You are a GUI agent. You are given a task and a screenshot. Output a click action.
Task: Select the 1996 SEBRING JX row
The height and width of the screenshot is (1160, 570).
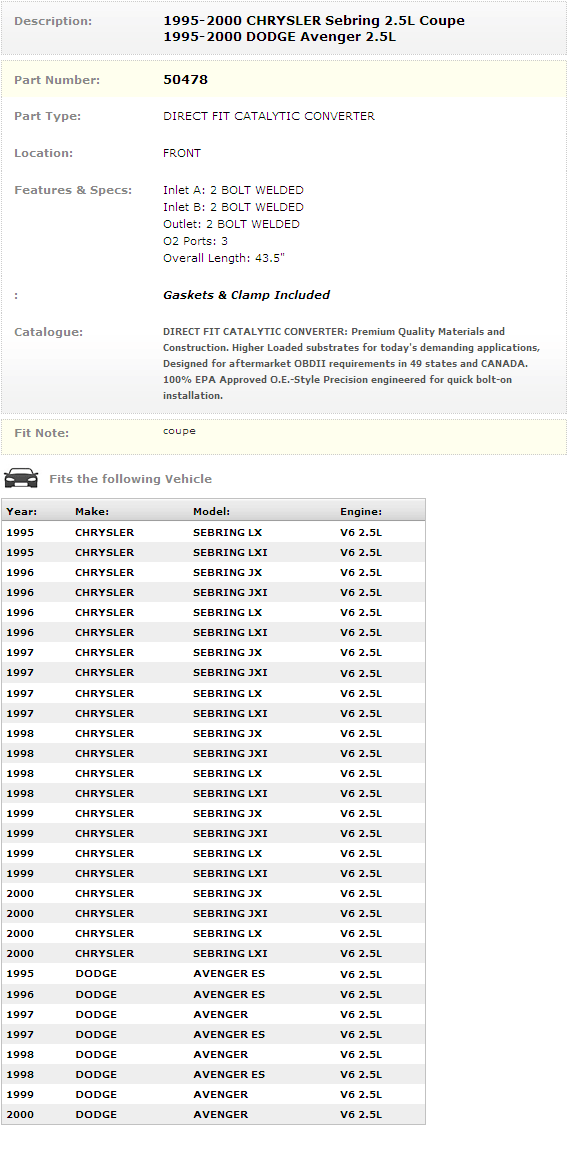point(213,572)
